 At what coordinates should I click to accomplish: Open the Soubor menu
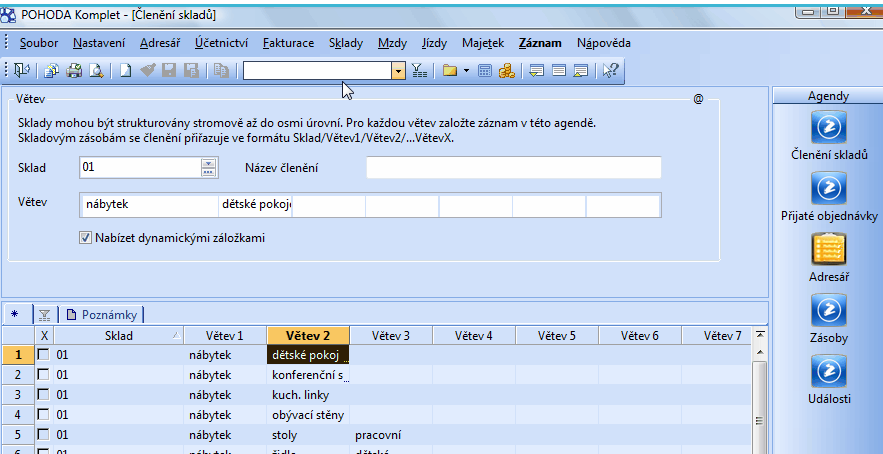[x=39, y=43]
